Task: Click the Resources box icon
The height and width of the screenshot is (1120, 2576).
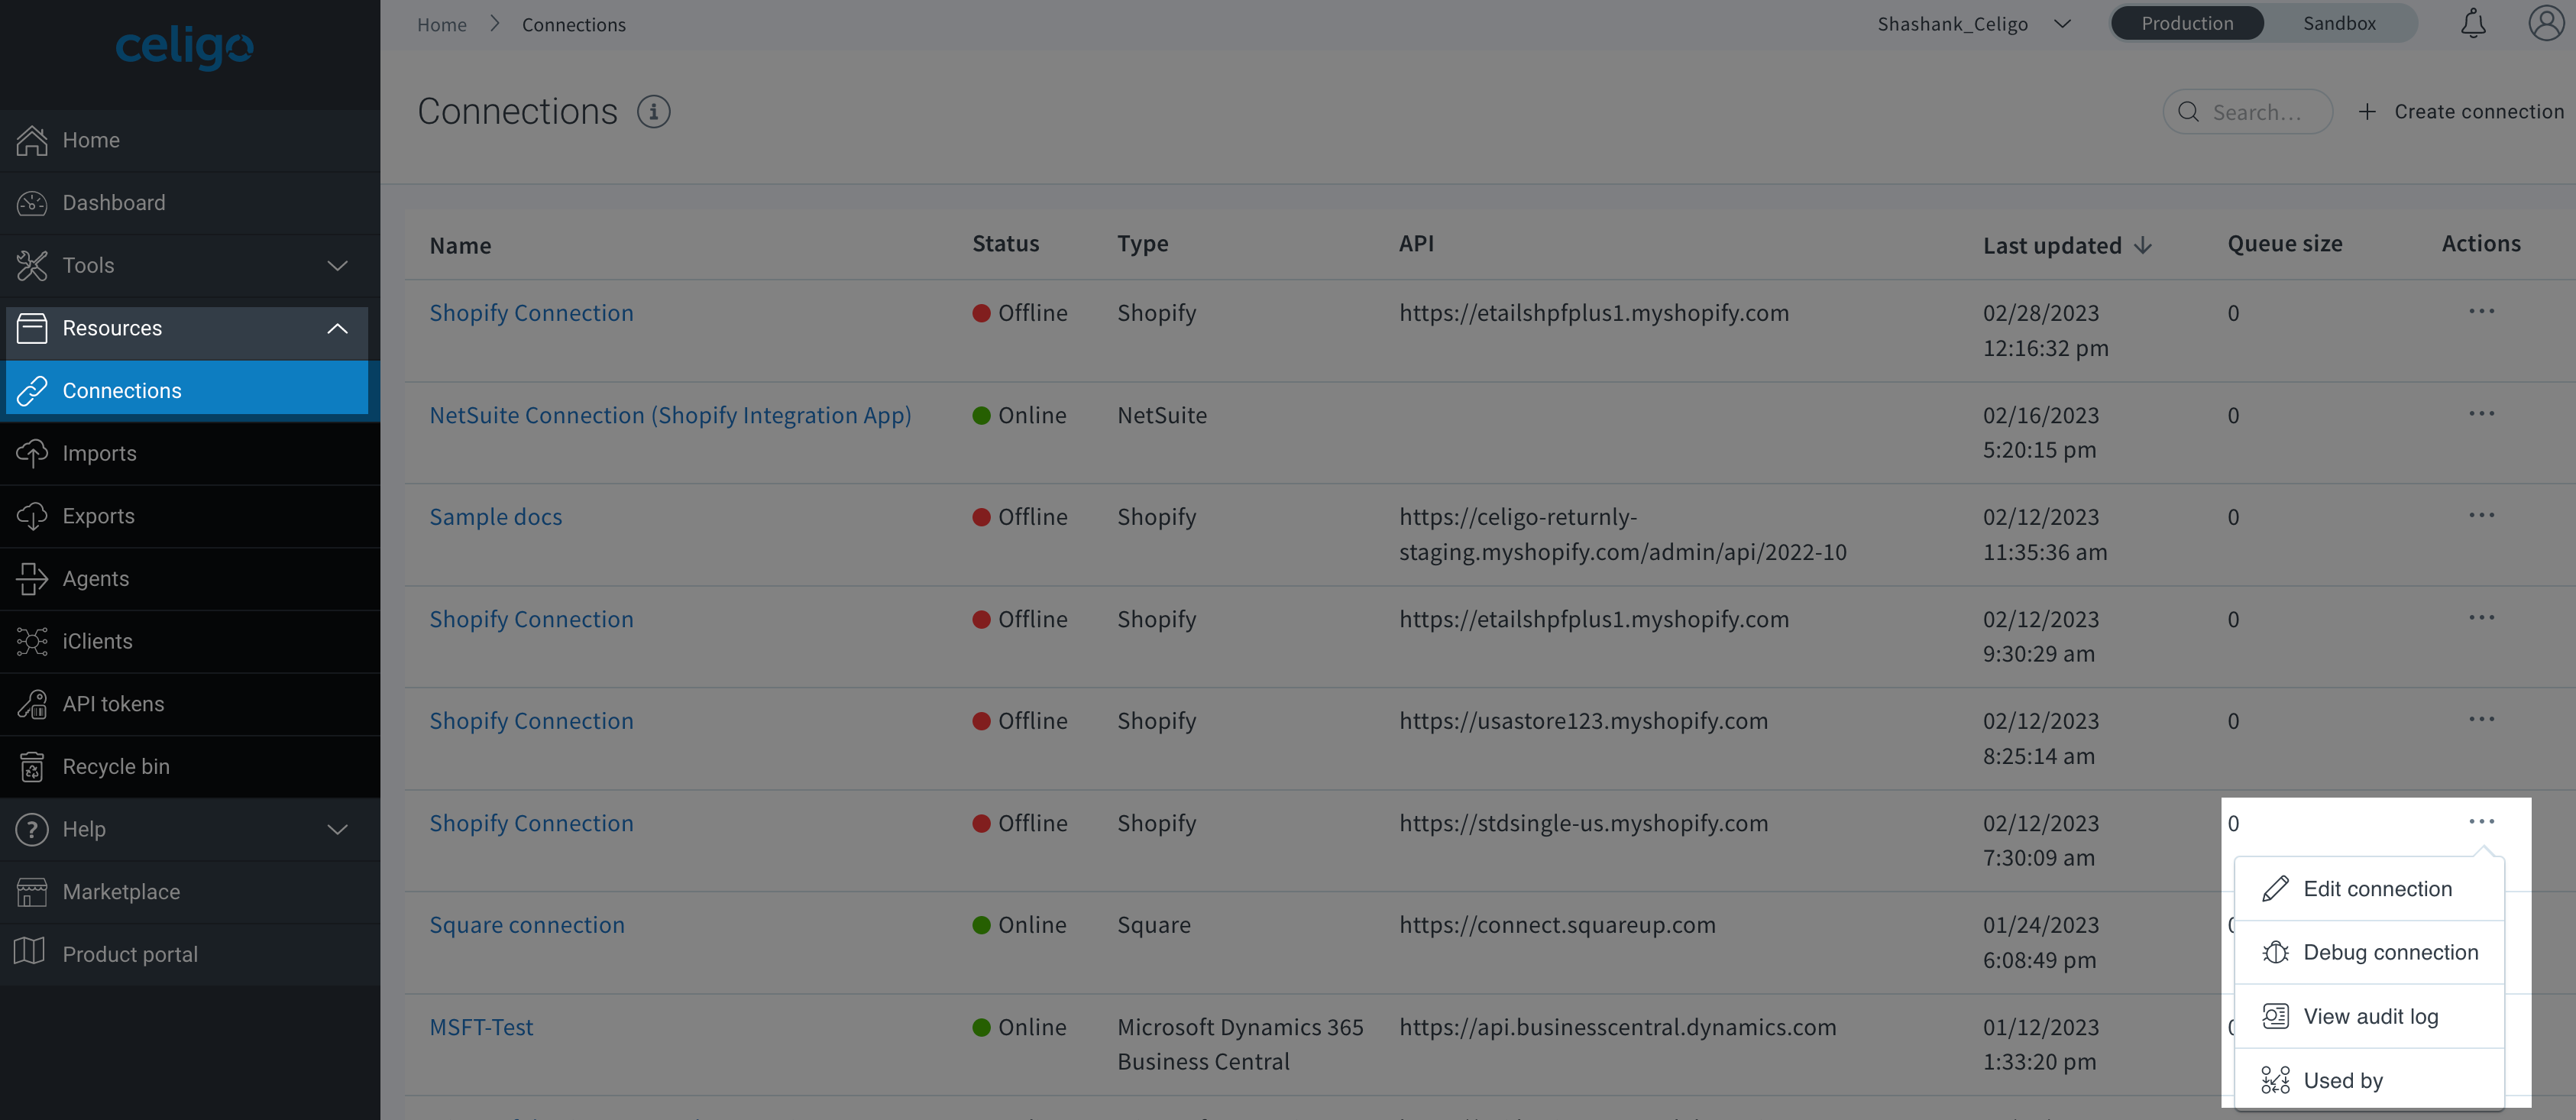Action: [x=32, y=328]
